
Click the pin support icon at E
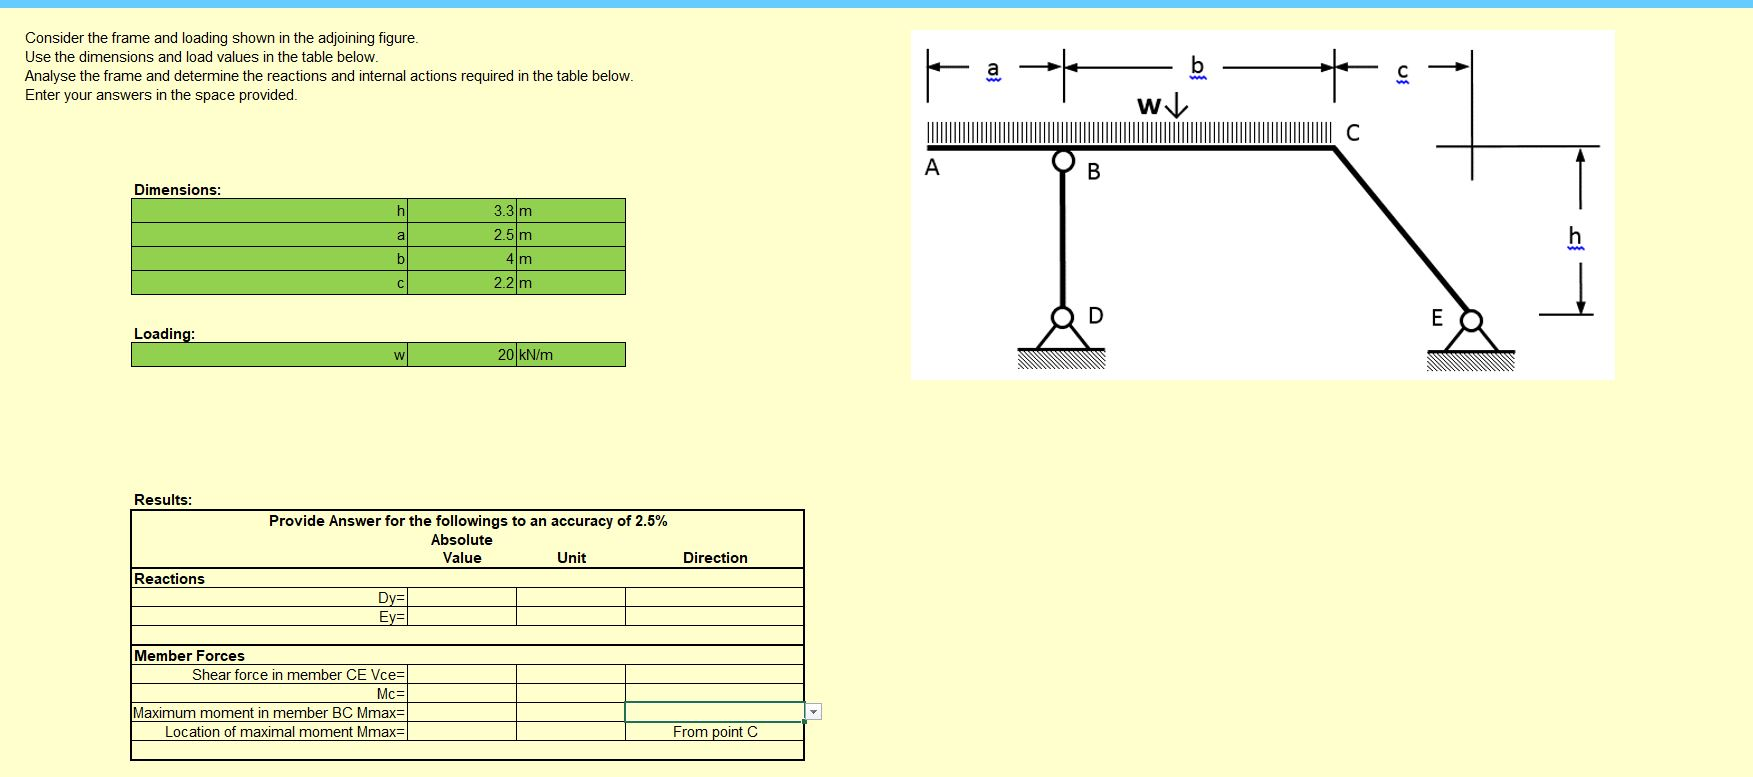click(1471, 337)
